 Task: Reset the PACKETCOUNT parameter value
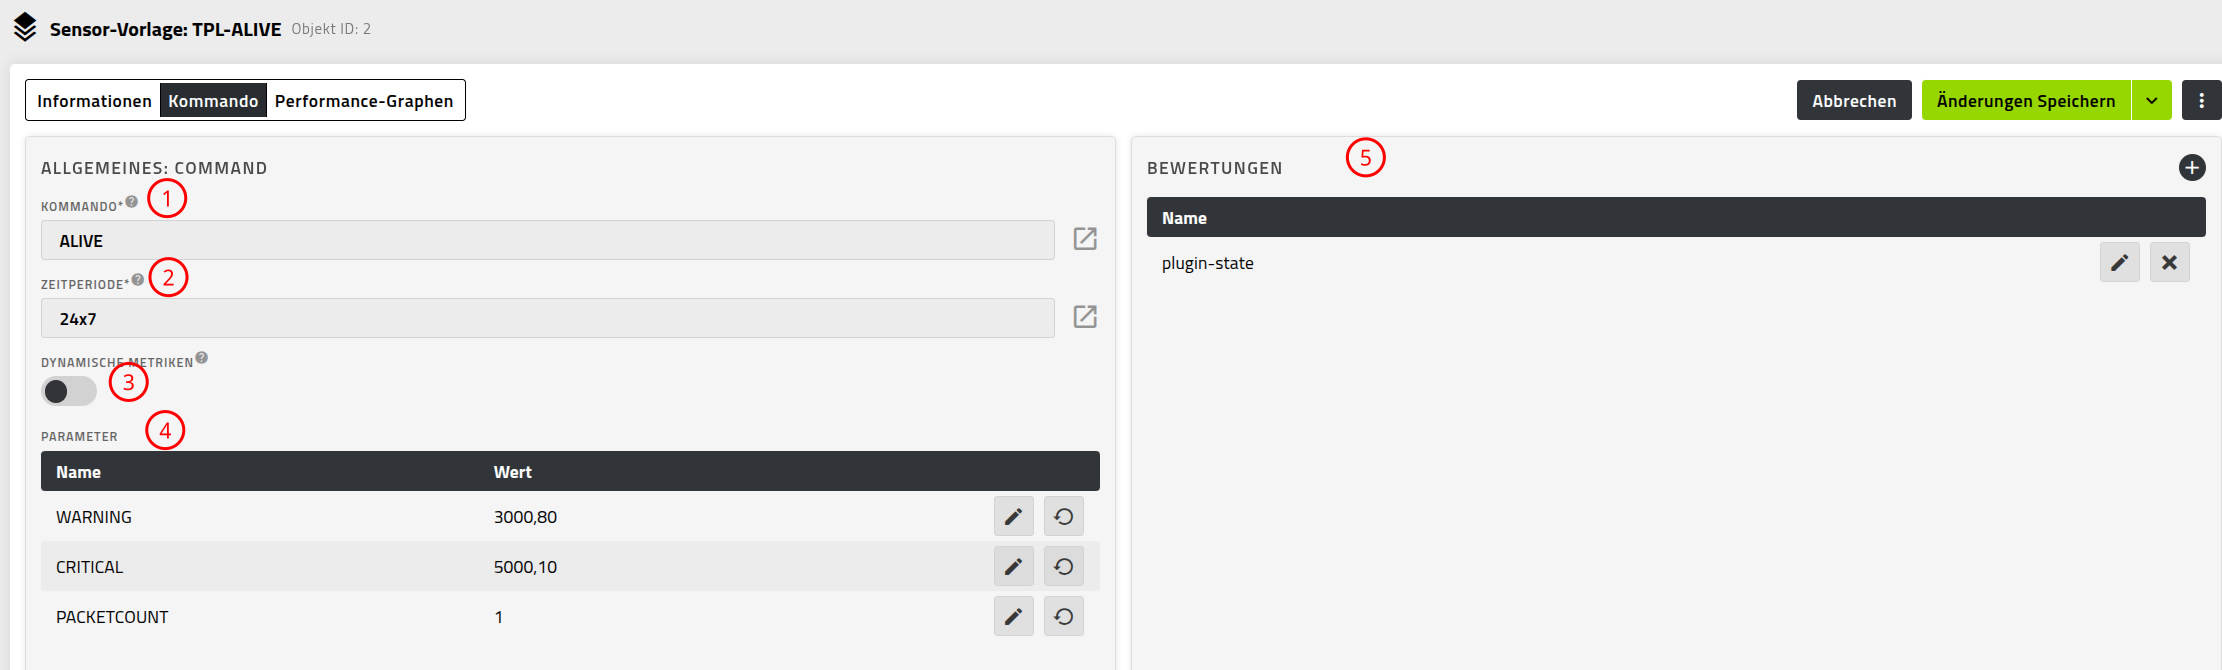[1063, 616]
